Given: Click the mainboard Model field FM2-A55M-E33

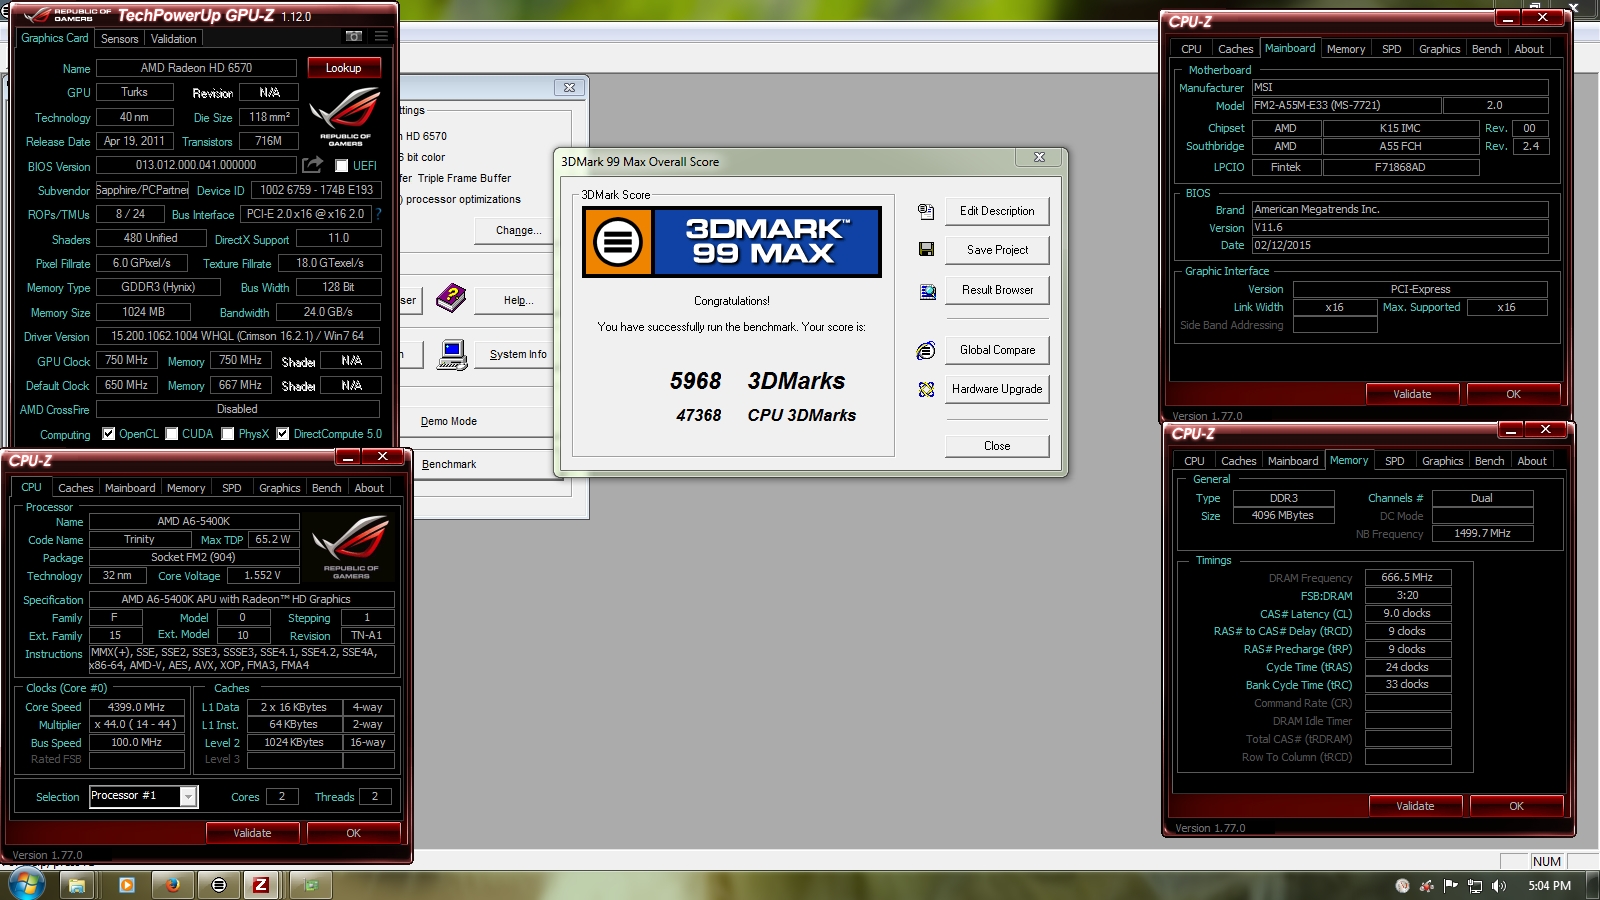Looking at the screenshot, I should (1346, 105).
